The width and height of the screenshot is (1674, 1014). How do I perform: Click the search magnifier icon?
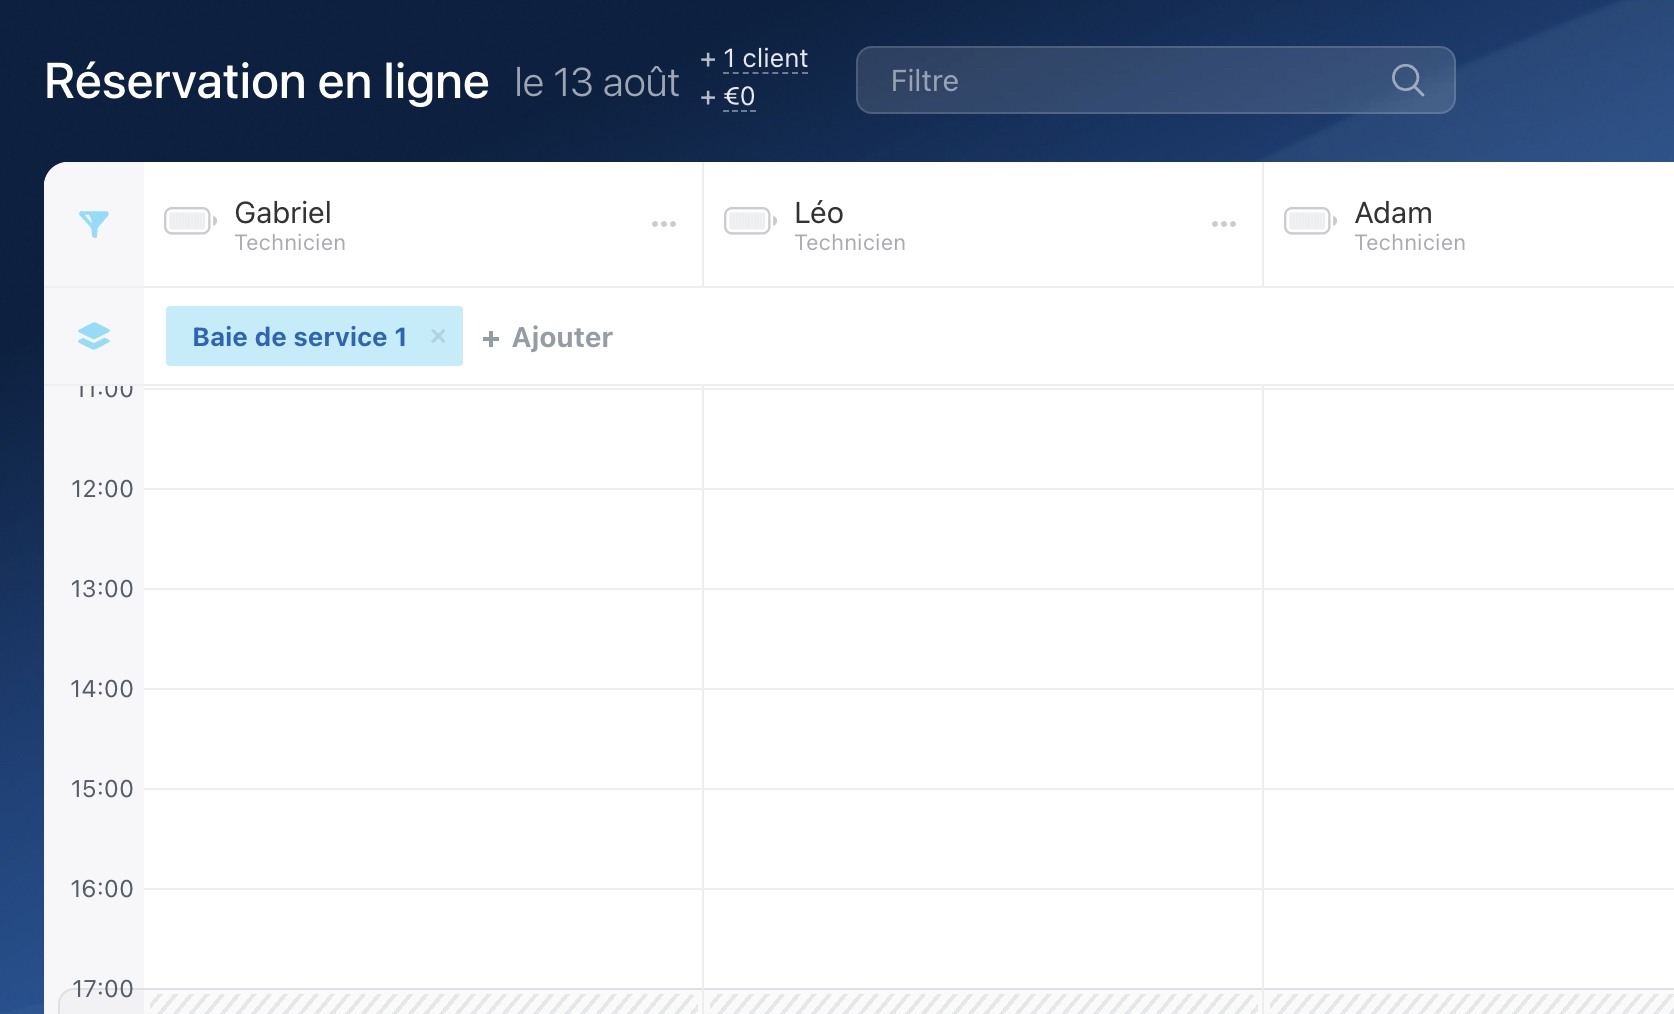point(1407,80)
